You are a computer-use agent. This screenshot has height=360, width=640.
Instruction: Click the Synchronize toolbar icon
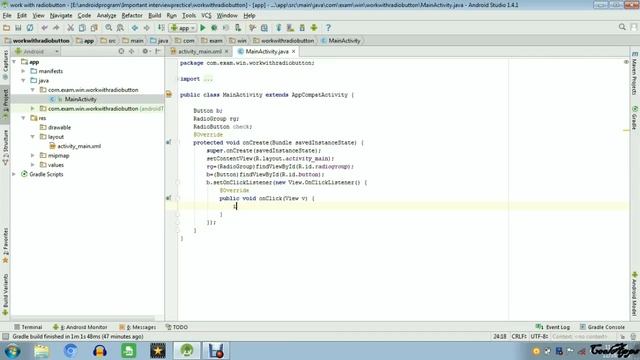30,28
